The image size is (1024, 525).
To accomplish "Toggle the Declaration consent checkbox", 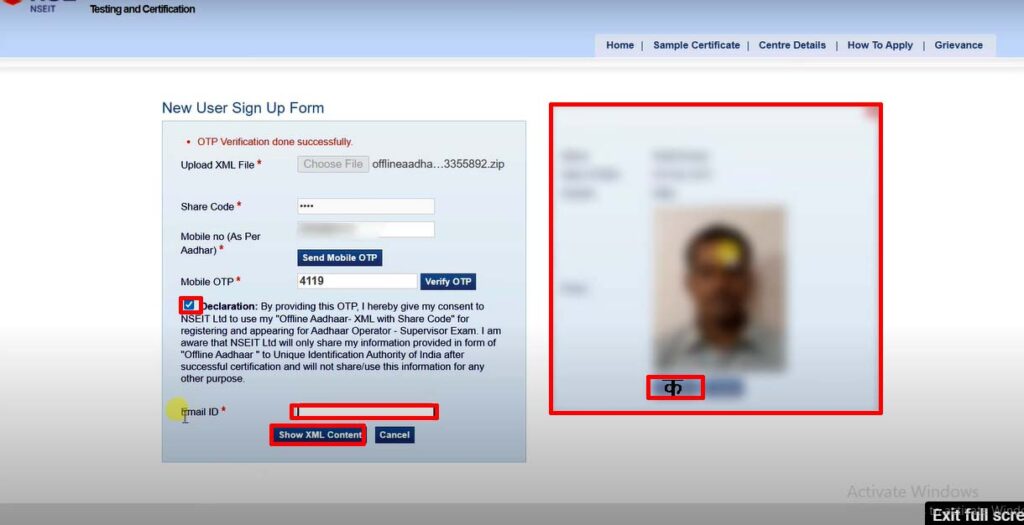I will (x=189, y=305).
